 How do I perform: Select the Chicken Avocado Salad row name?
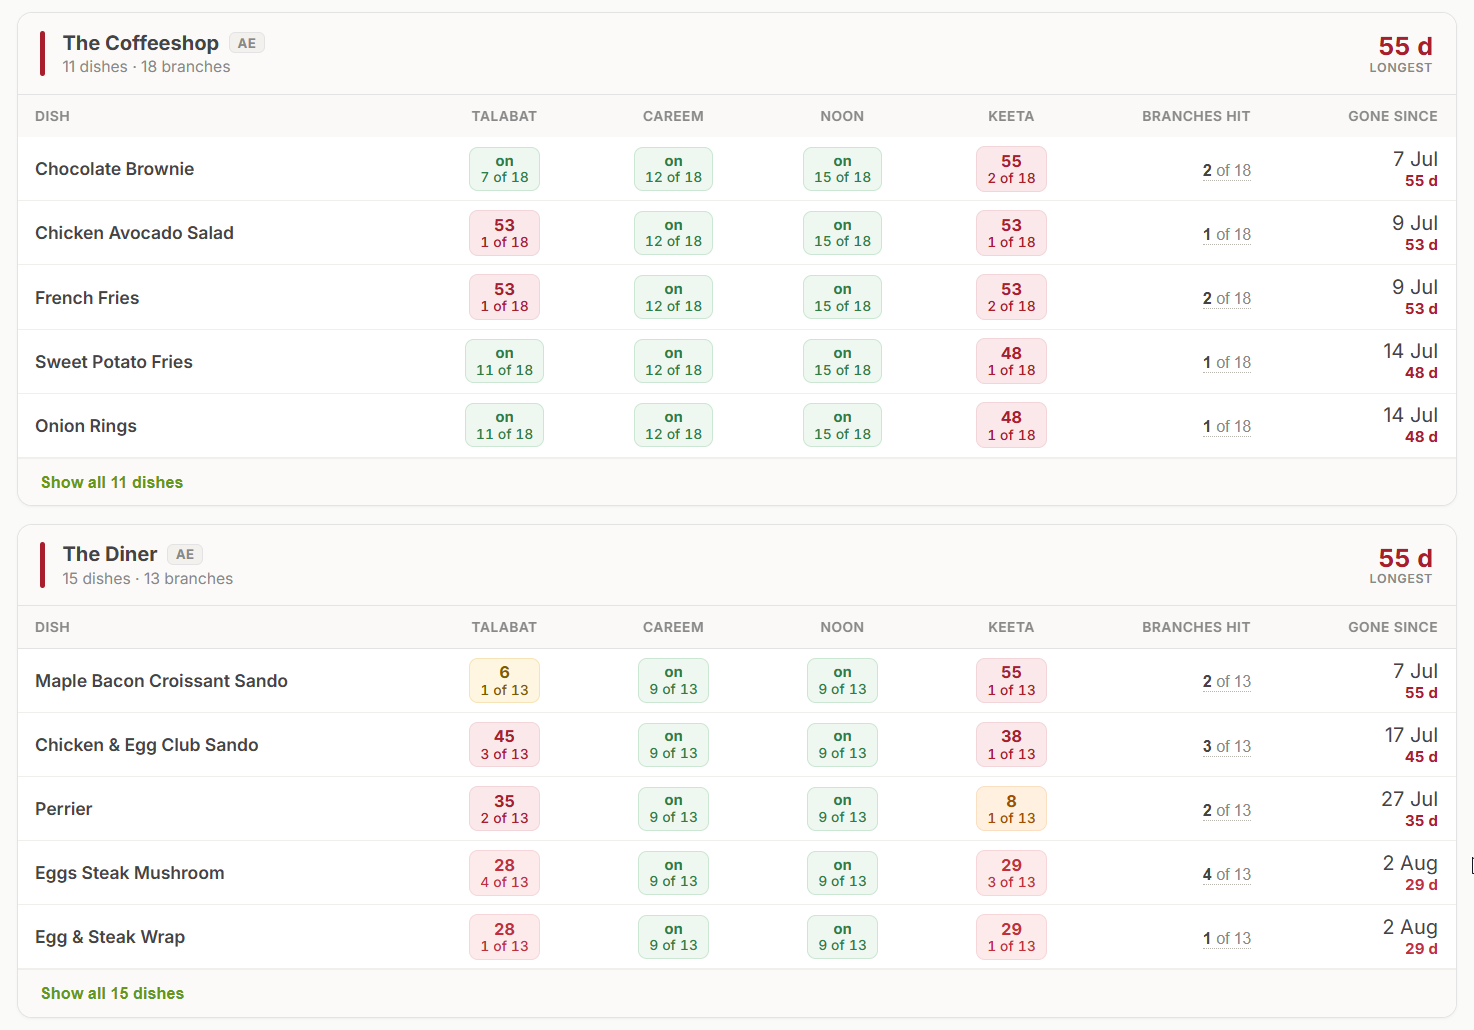click(134, 233)
